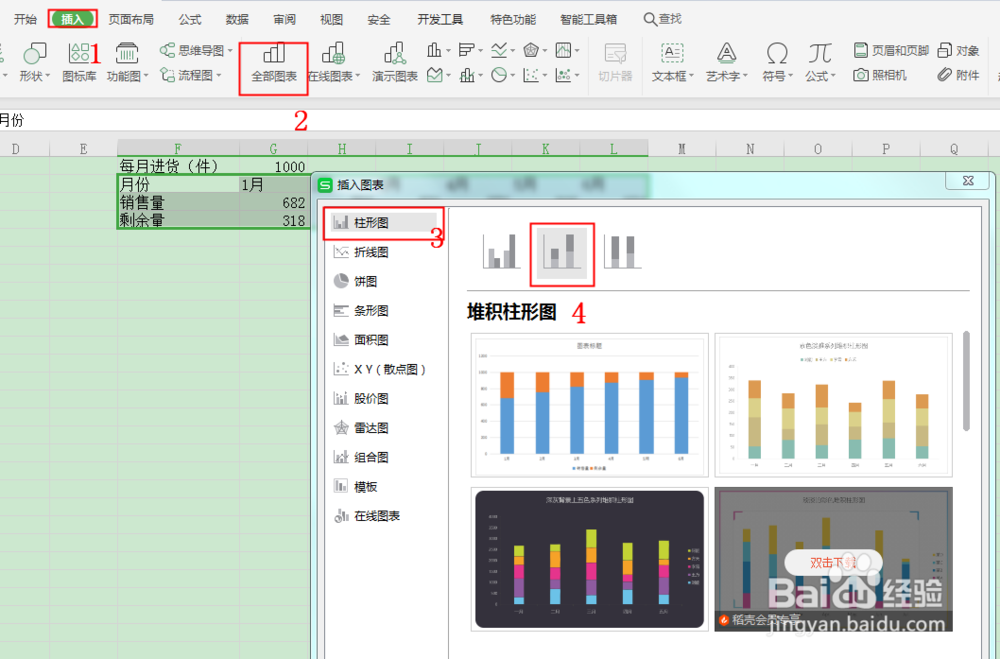Image resolution: width=1000 pixels, height=659 pixels.
Task: Pick the blue-orange stacked column preview
Action: click(x=589, y=405)
